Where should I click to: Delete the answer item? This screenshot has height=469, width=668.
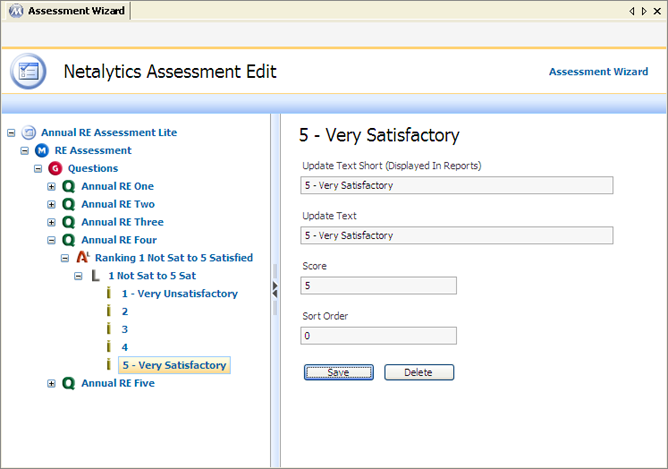click(419, 372)
